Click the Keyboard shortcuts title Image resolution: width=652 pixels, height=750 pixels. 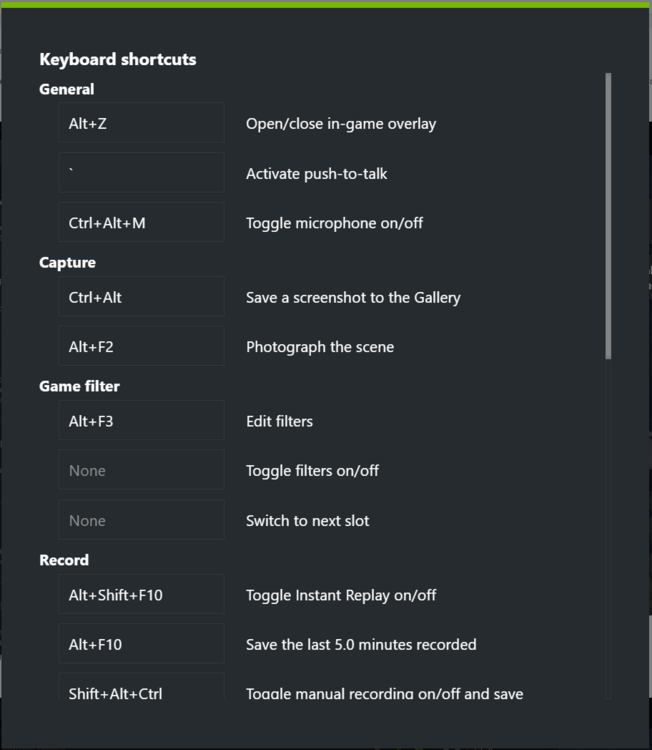(118, 59)
